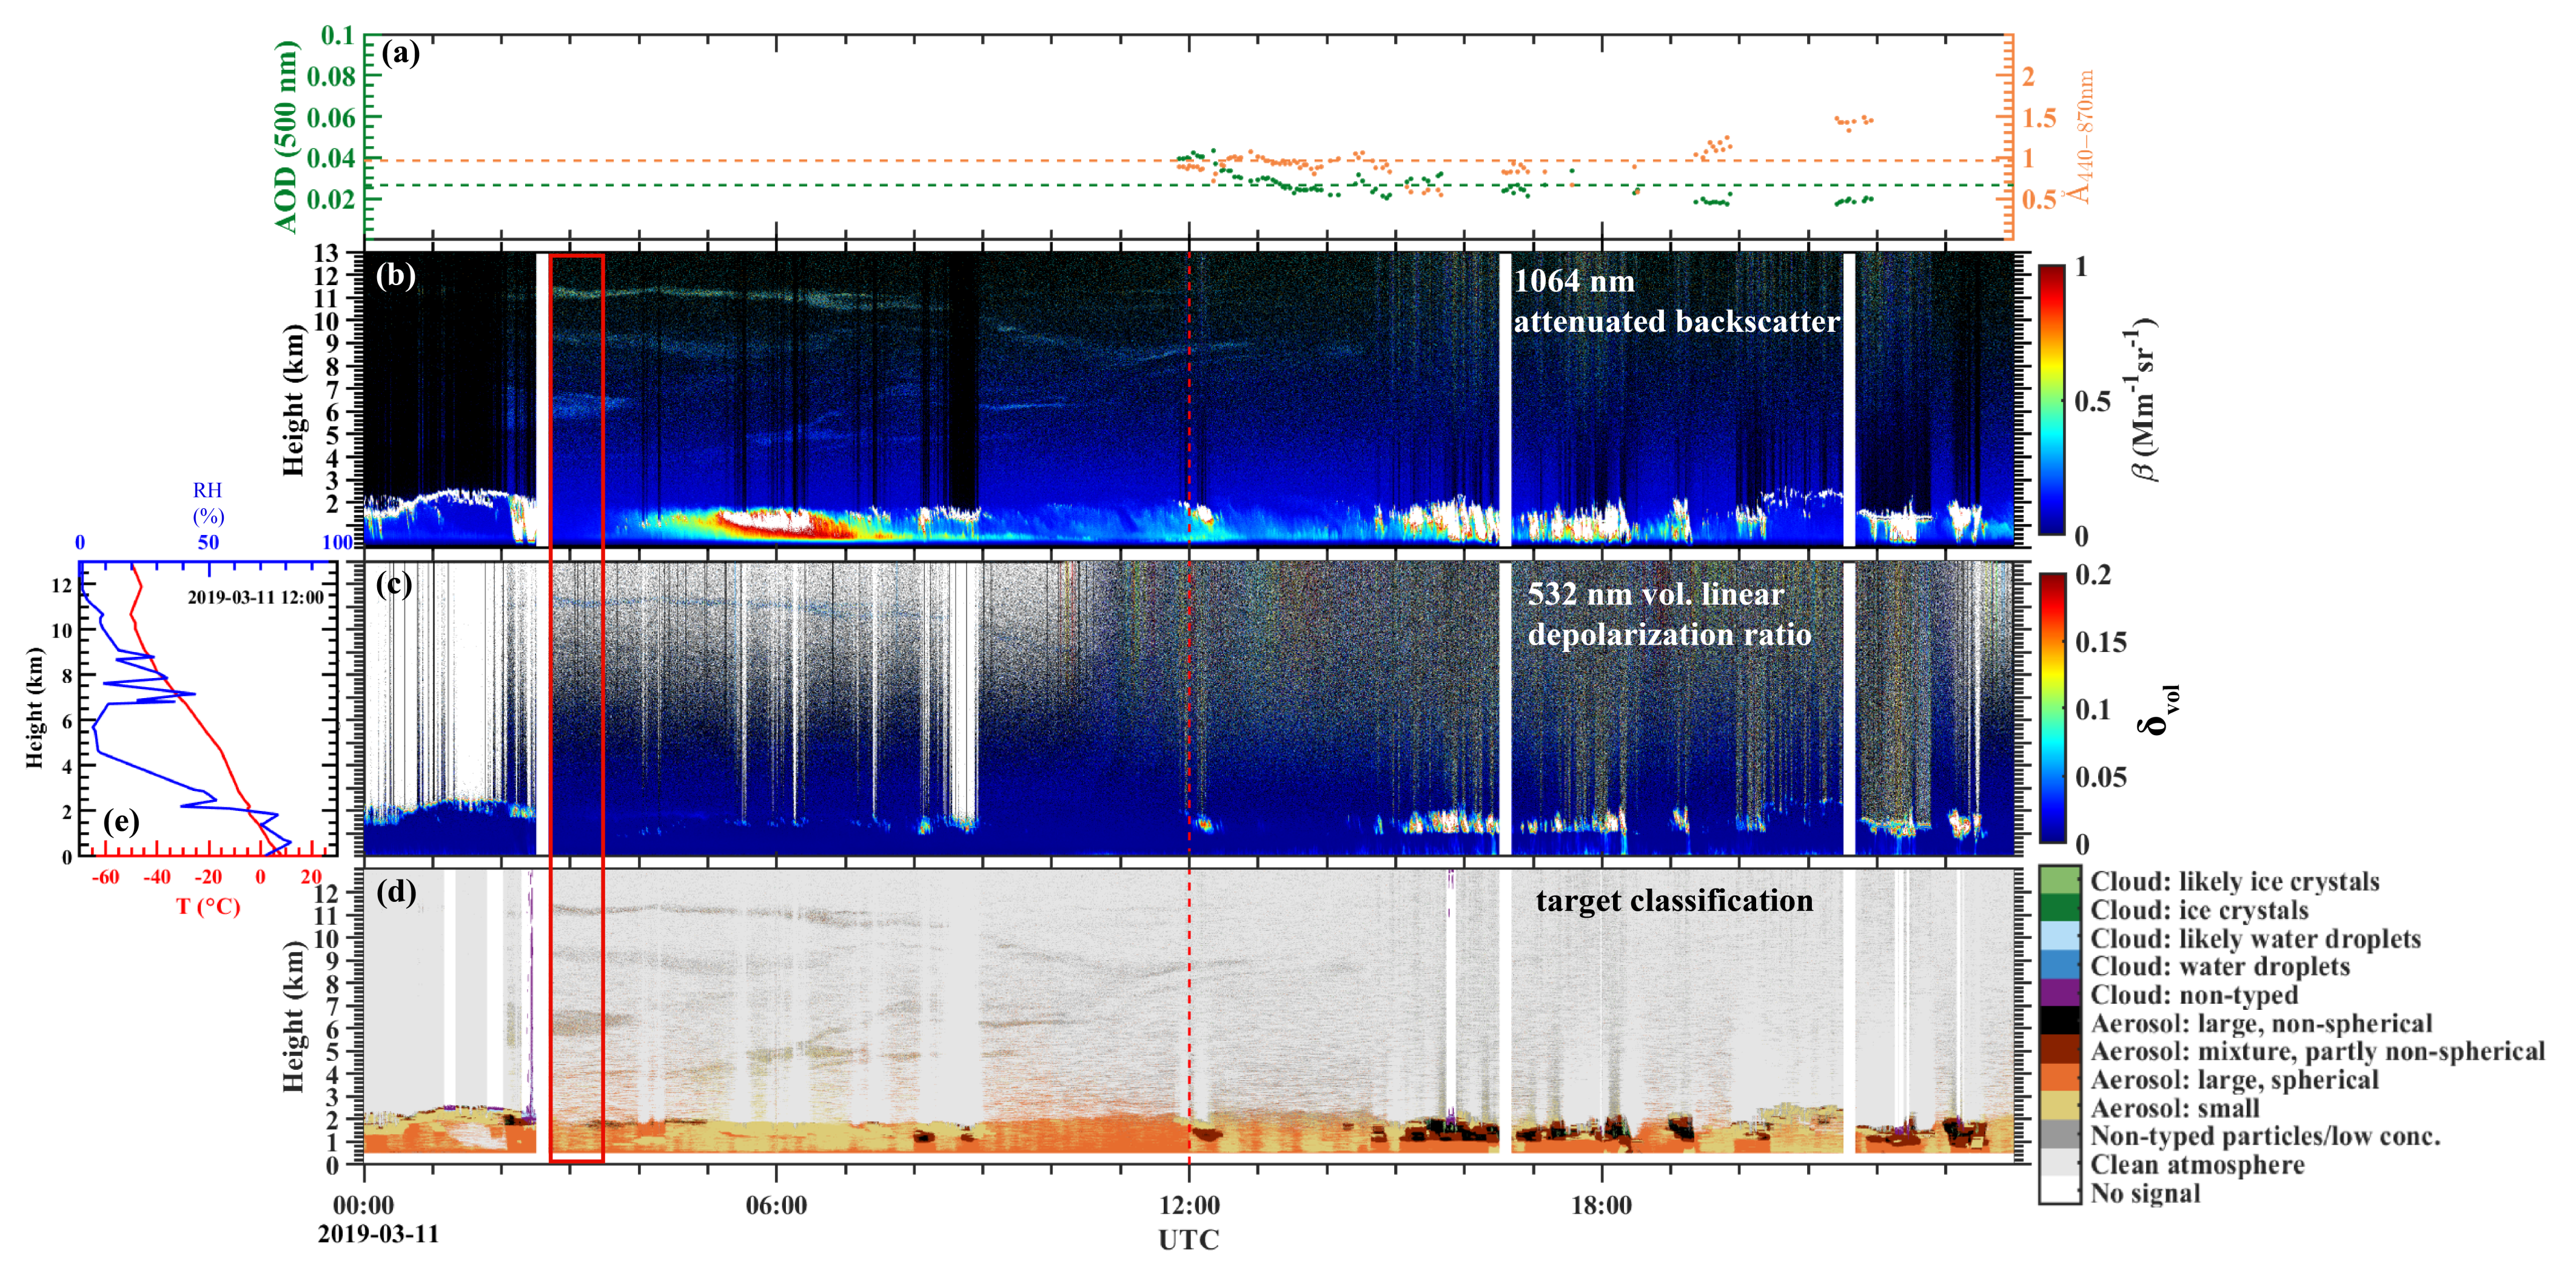Click the '2019-03-11 12:00' radiosonde timestamp
The width and height of the screenshot is (2576, 1264).
tap(255, 598)
